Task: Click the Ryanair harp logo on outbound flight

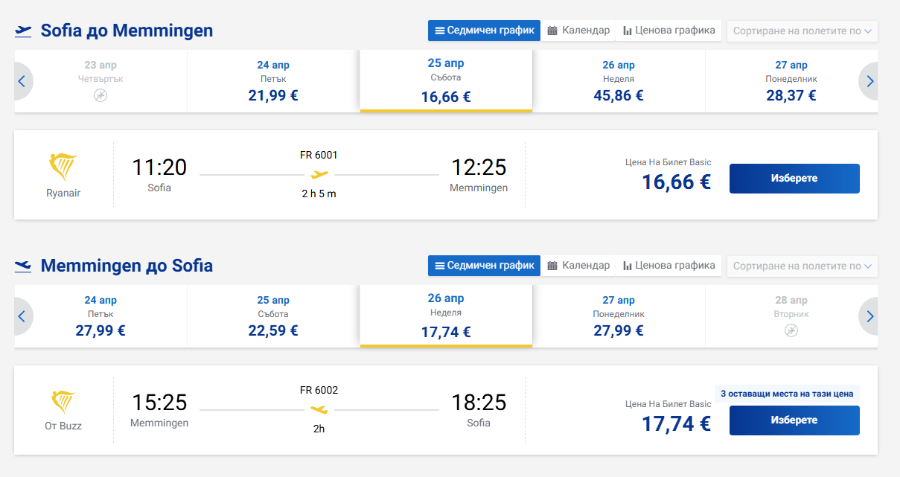Action: 63,167
